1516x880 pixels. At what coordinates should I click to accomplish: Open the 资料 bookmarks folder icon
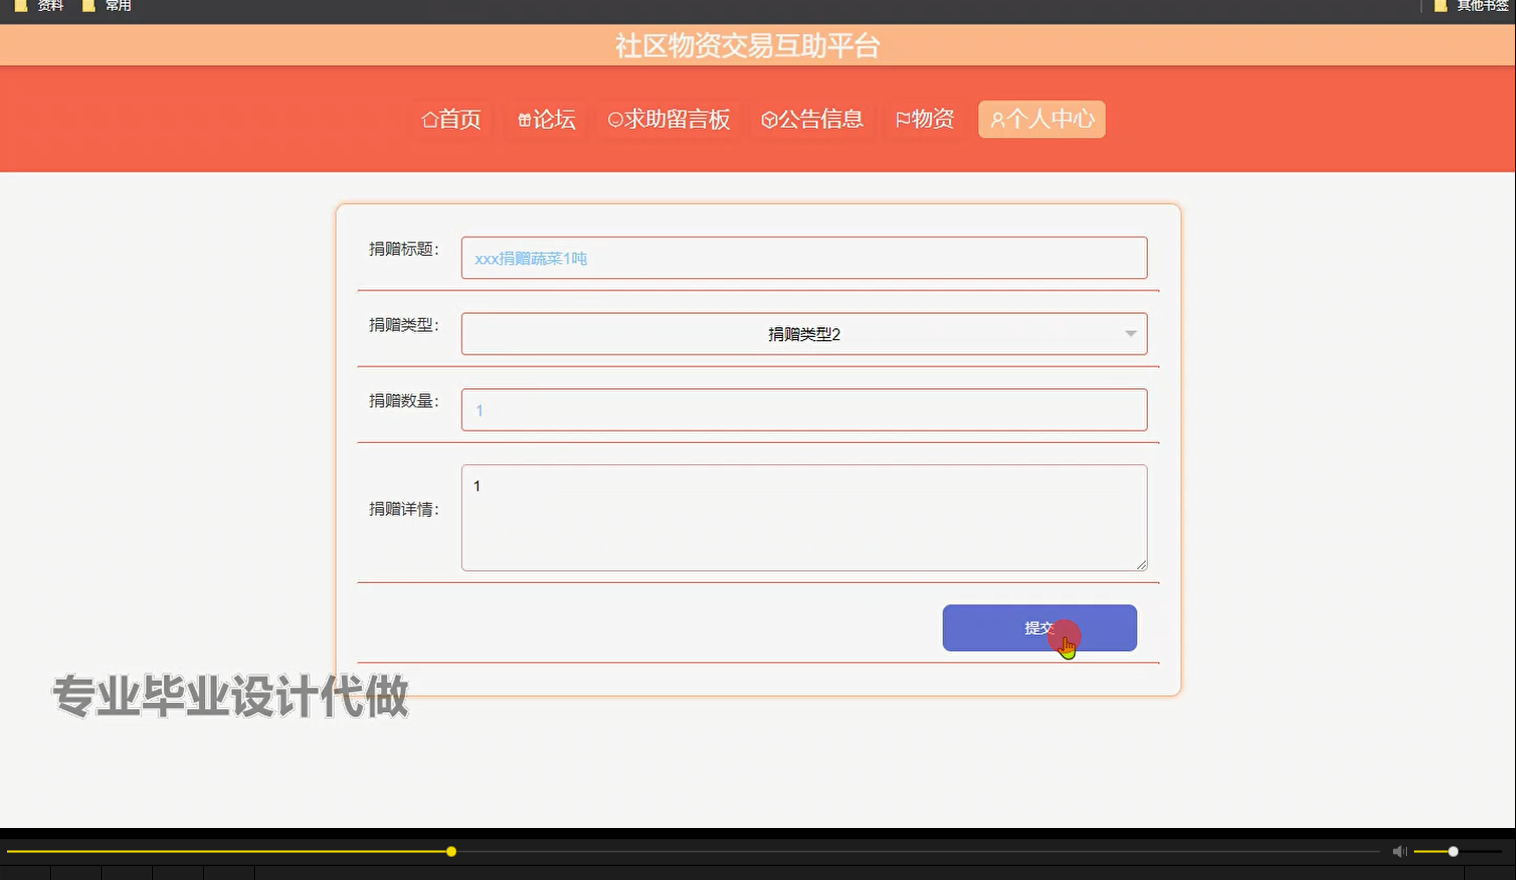tap(22, 6)
